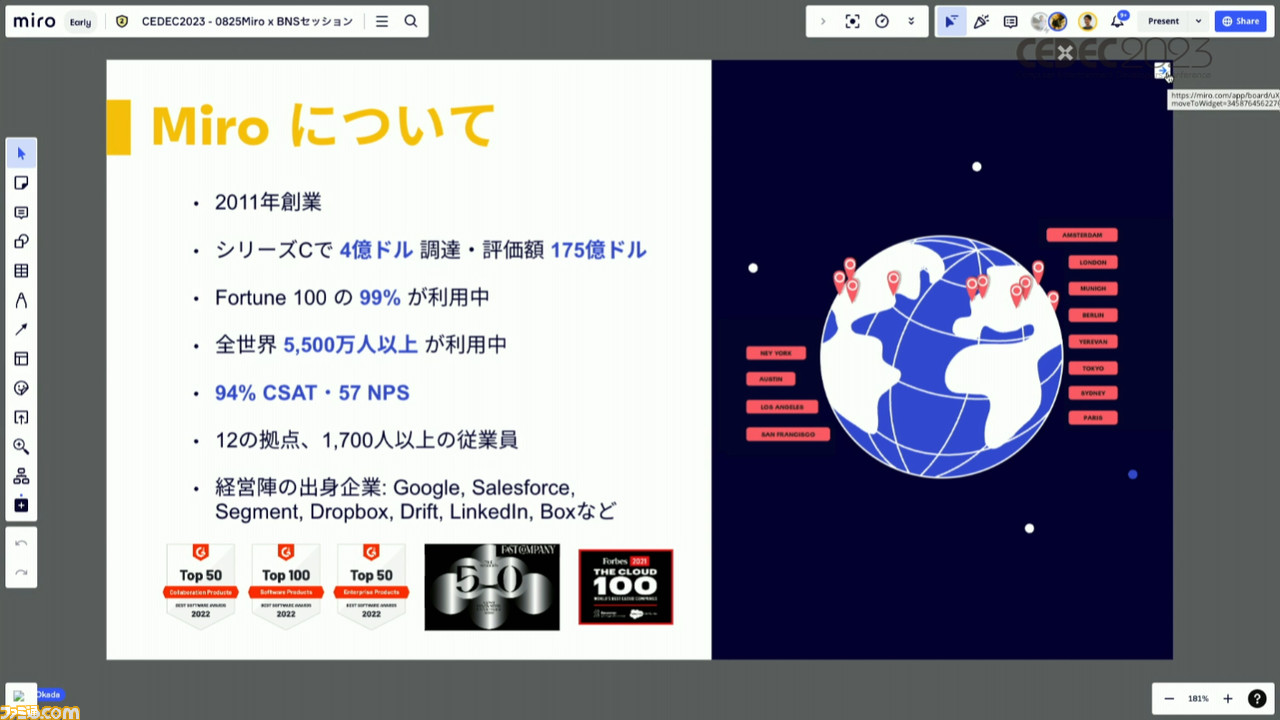
Task: Select the G2 Top 100 Software Products badge
Action: (x=286, y=587)
